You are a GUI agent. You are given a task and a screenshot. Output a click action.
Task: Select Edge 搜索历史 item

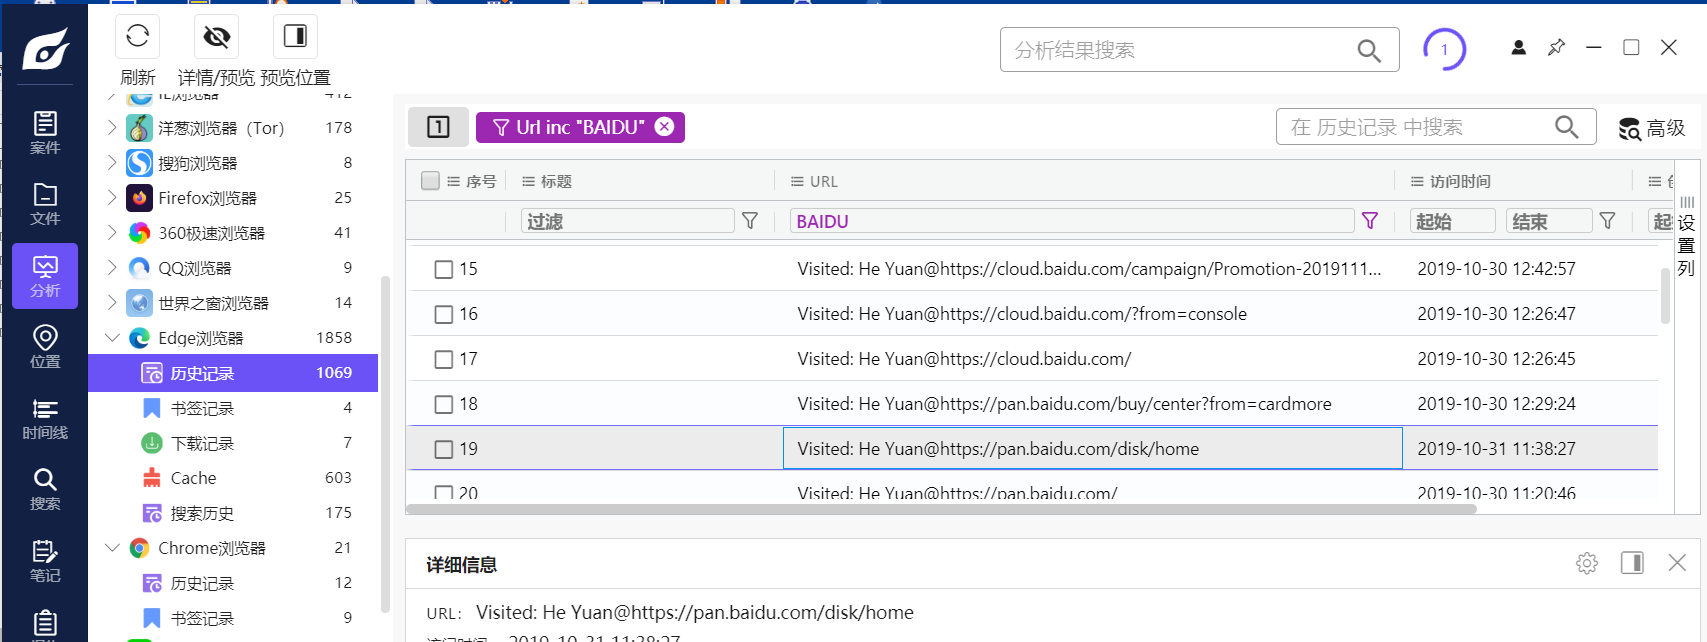tap(233, 513)
